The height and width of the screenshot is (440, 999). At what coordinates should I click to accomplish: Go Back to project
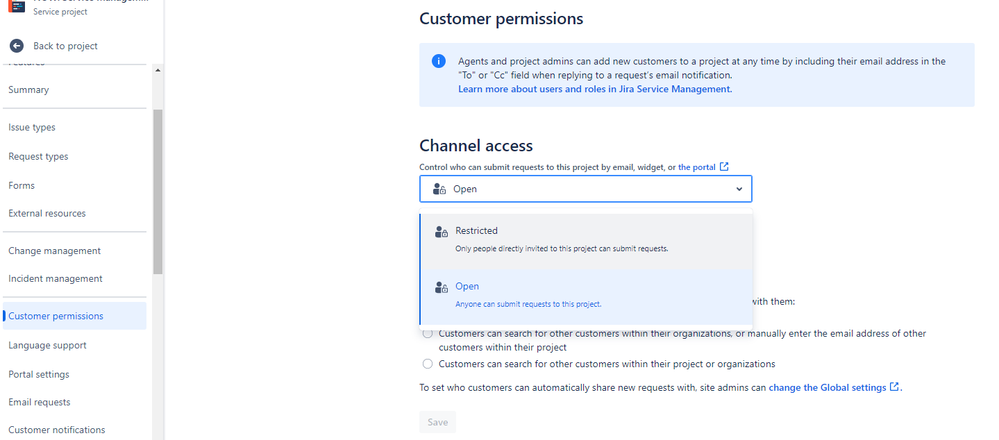(x=65, y=46)
